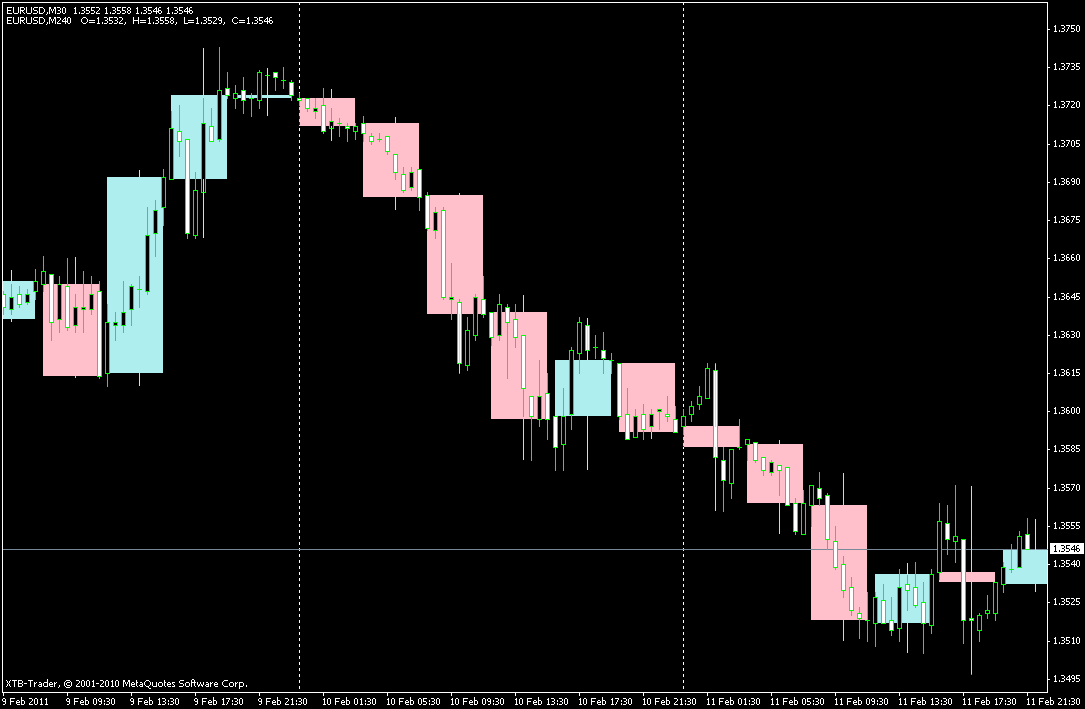Click the EURUSD,M240 OHLC info line
Image resolution: width=1085 pixels, height=709 pixels.
coord(139,21)
